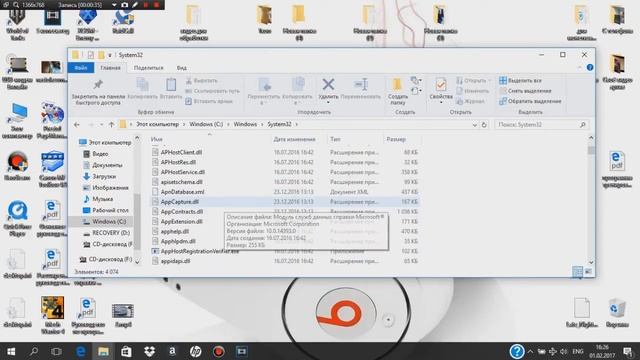Click Этот компьютер in the address path
Screen dimensions: 640x360
pos(158,124)
